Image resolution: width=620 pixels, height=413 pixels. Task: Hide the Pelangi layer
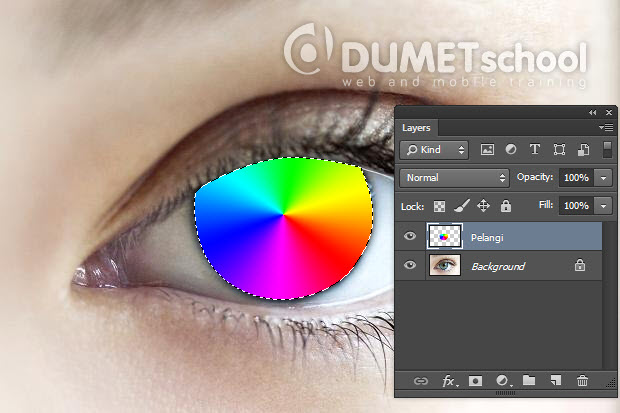410,236
